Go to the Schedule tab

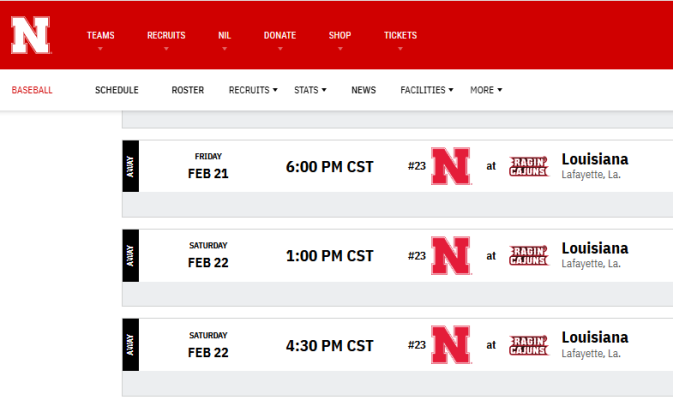pos(117,90)
